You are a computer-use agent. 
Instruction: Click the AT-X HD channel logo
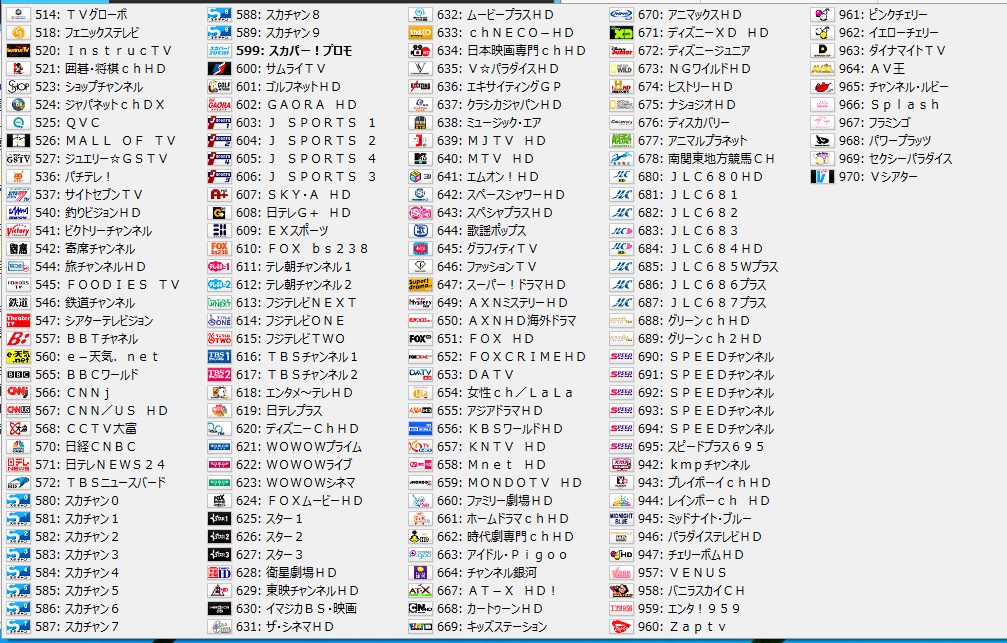(x=420, y=590)
